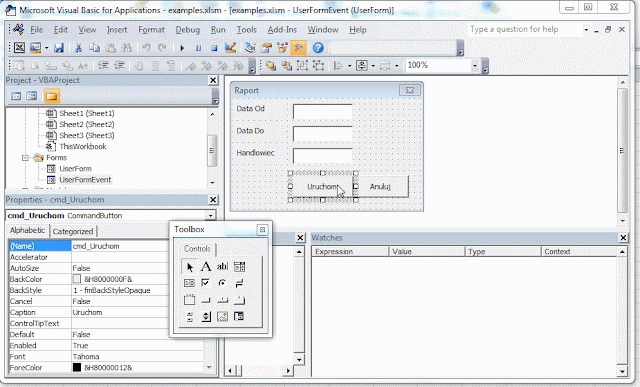Collapse the Forms folder in project tree

[x=25, y=158]
